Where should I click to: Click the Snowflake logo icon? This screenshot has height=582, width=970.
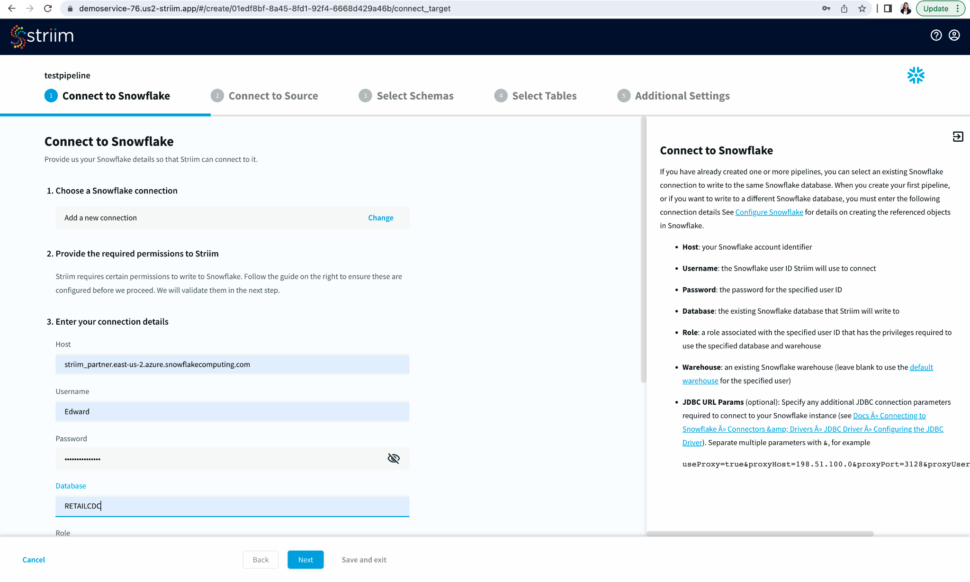(915, 75)
